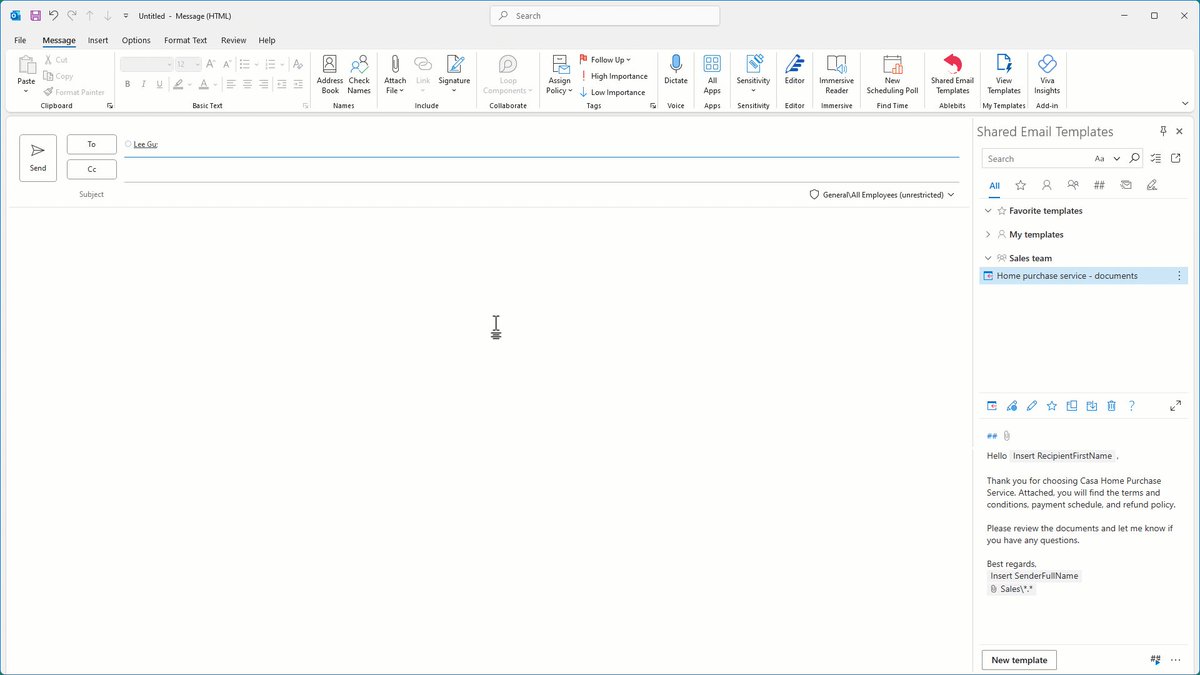Switch to the Review tab
Screen dimensions: 1200x675
click(x=234, y=40)
